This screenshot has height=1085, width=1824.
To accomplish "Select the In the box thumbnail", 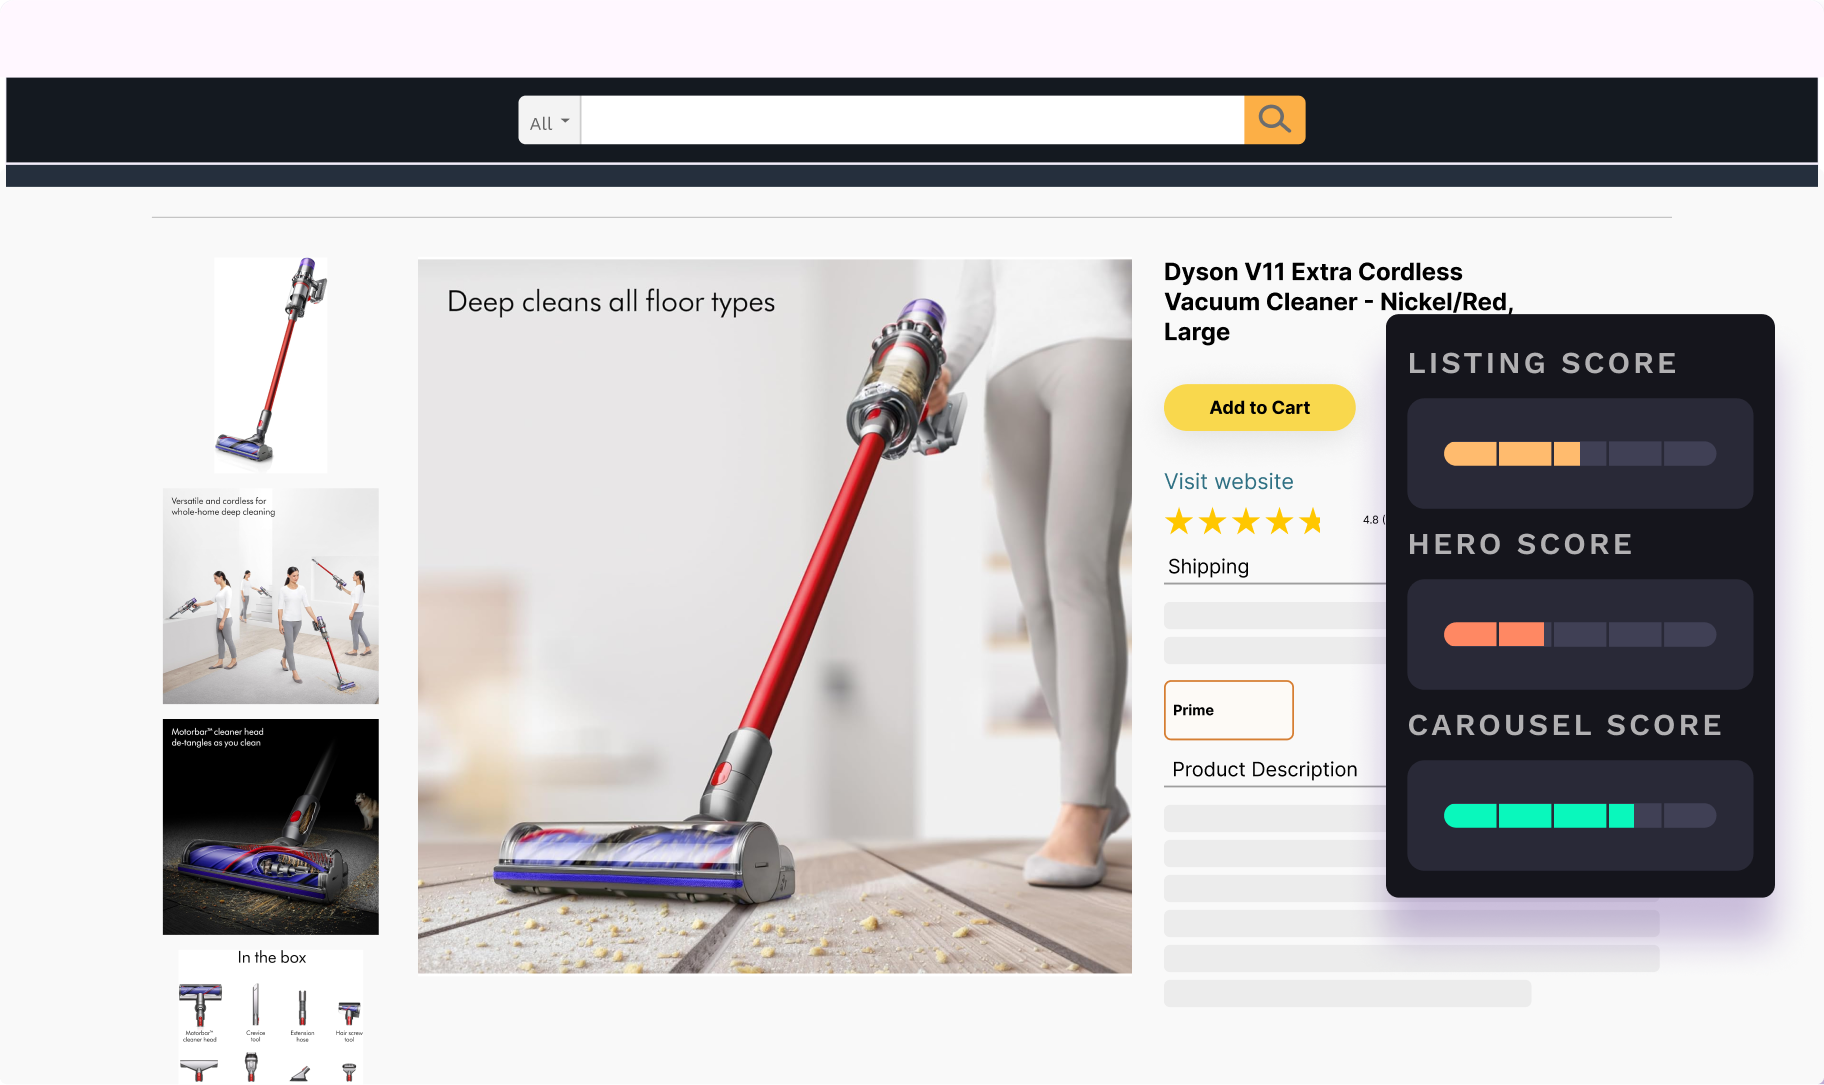I will click(271, 1016).
